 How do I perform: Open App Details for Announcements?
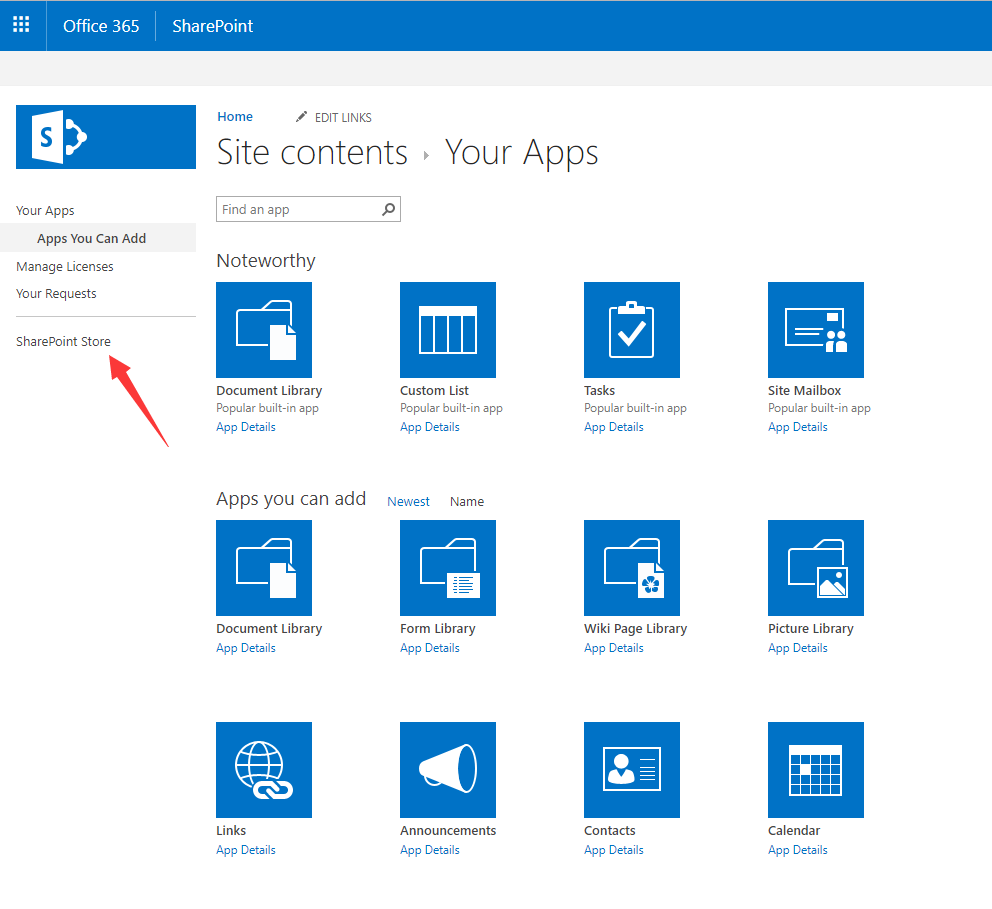coord(430,850)
